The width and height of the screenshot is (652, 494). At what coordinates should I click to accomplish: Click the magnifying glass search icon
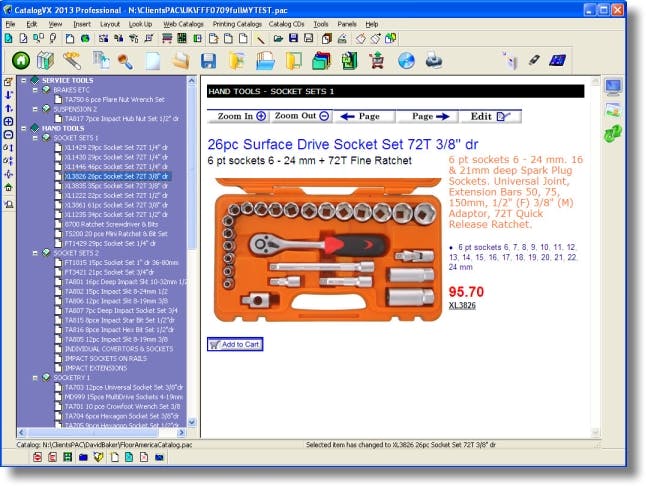pos(126,62)
